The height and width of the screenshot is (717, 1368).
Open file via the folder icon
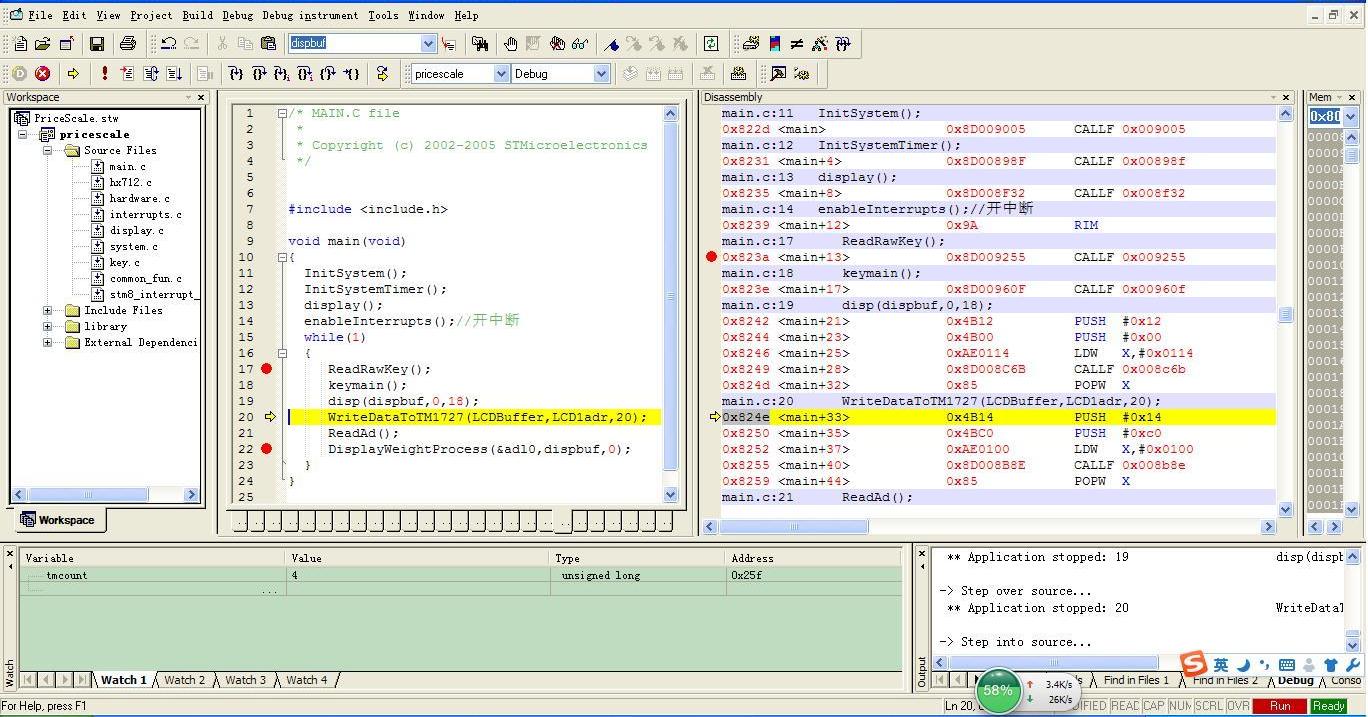click(43, 44)
